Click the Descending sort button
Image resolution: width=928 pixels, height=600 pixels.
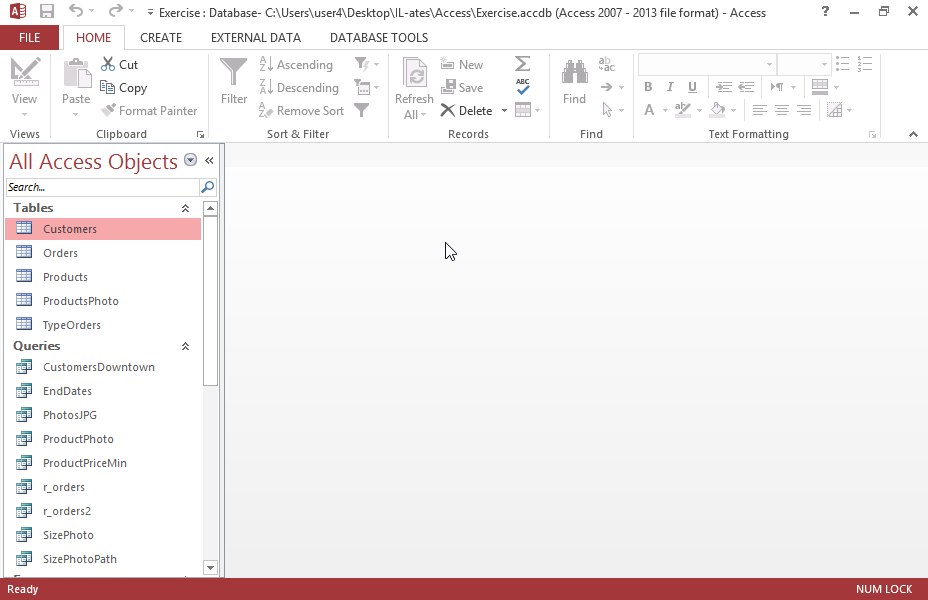click(299, 88)
